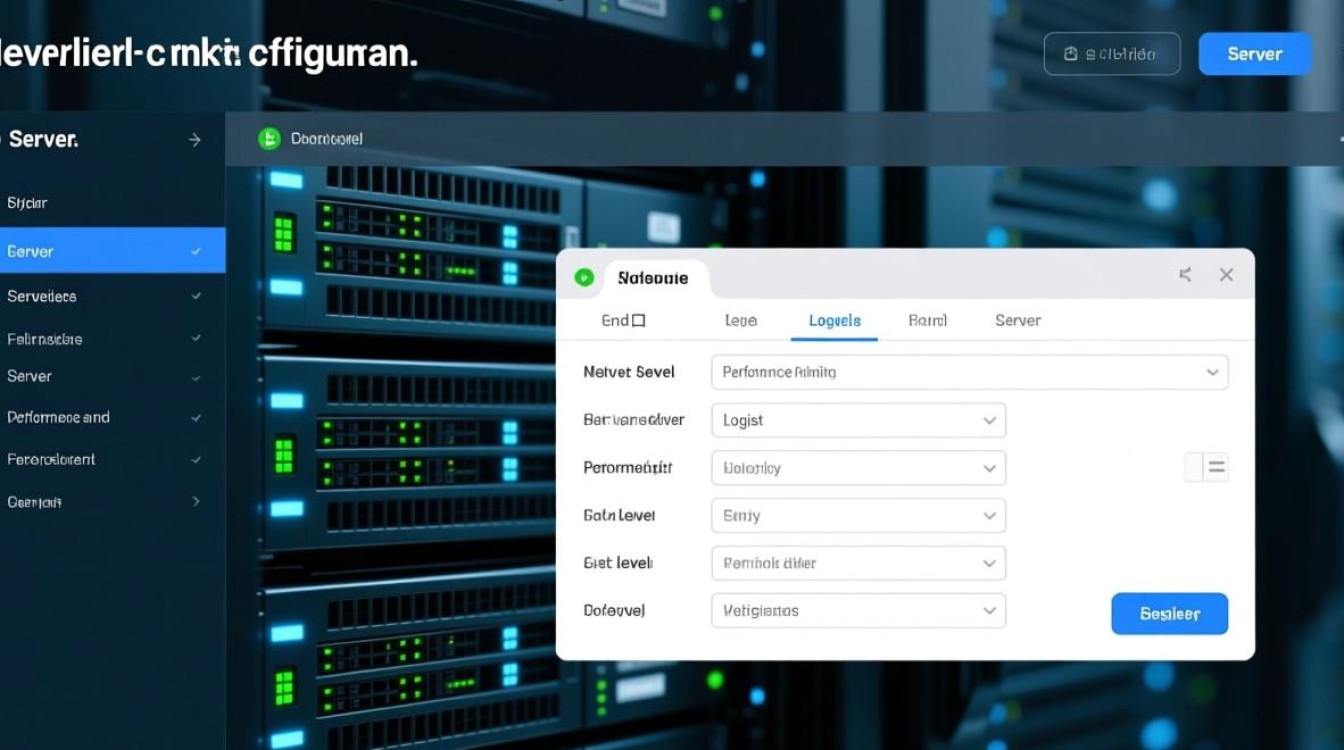Click the arrow icon next to Server heading
The image size is (1344, 750).
tap(195, 140)
